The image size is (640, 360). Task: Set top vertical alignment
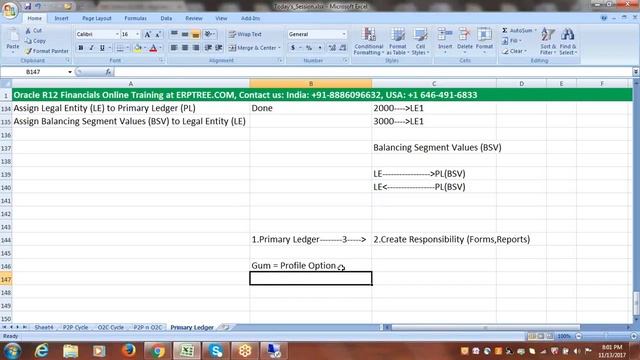(174, 34)
